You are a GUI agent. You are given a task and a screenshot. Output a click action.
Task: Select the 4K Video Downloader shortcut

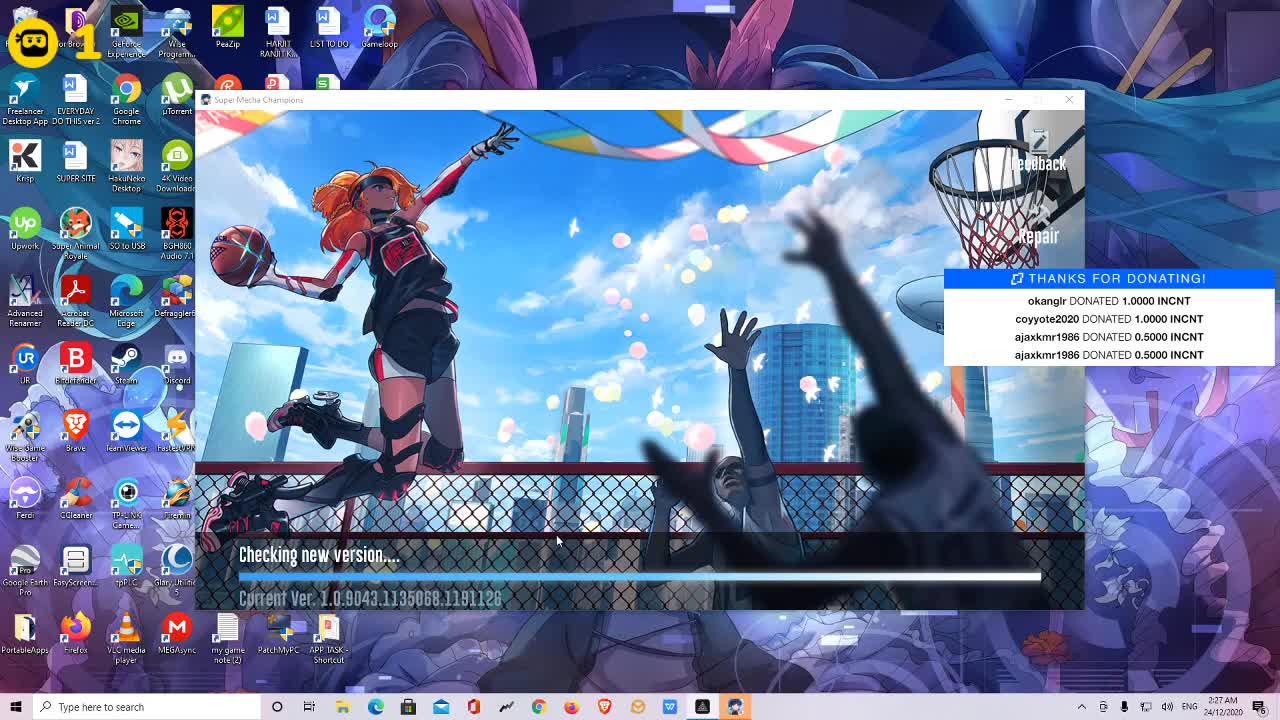(177, 167)
